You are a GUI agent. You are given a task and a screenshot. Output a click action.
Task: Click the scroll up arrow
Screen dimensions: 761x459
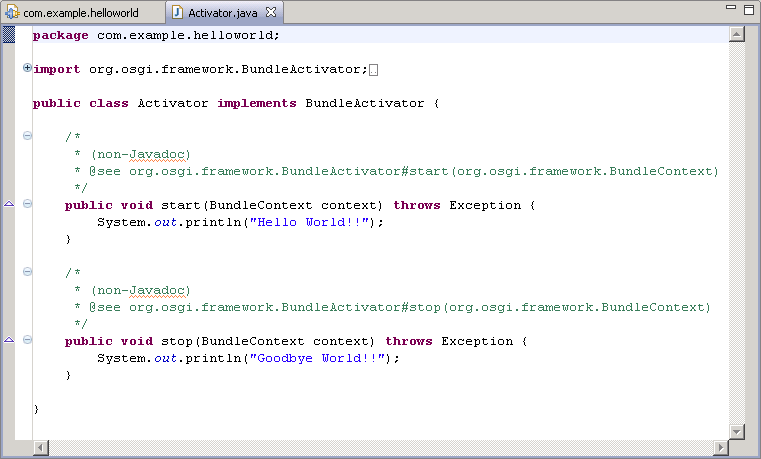pos(737,34)
